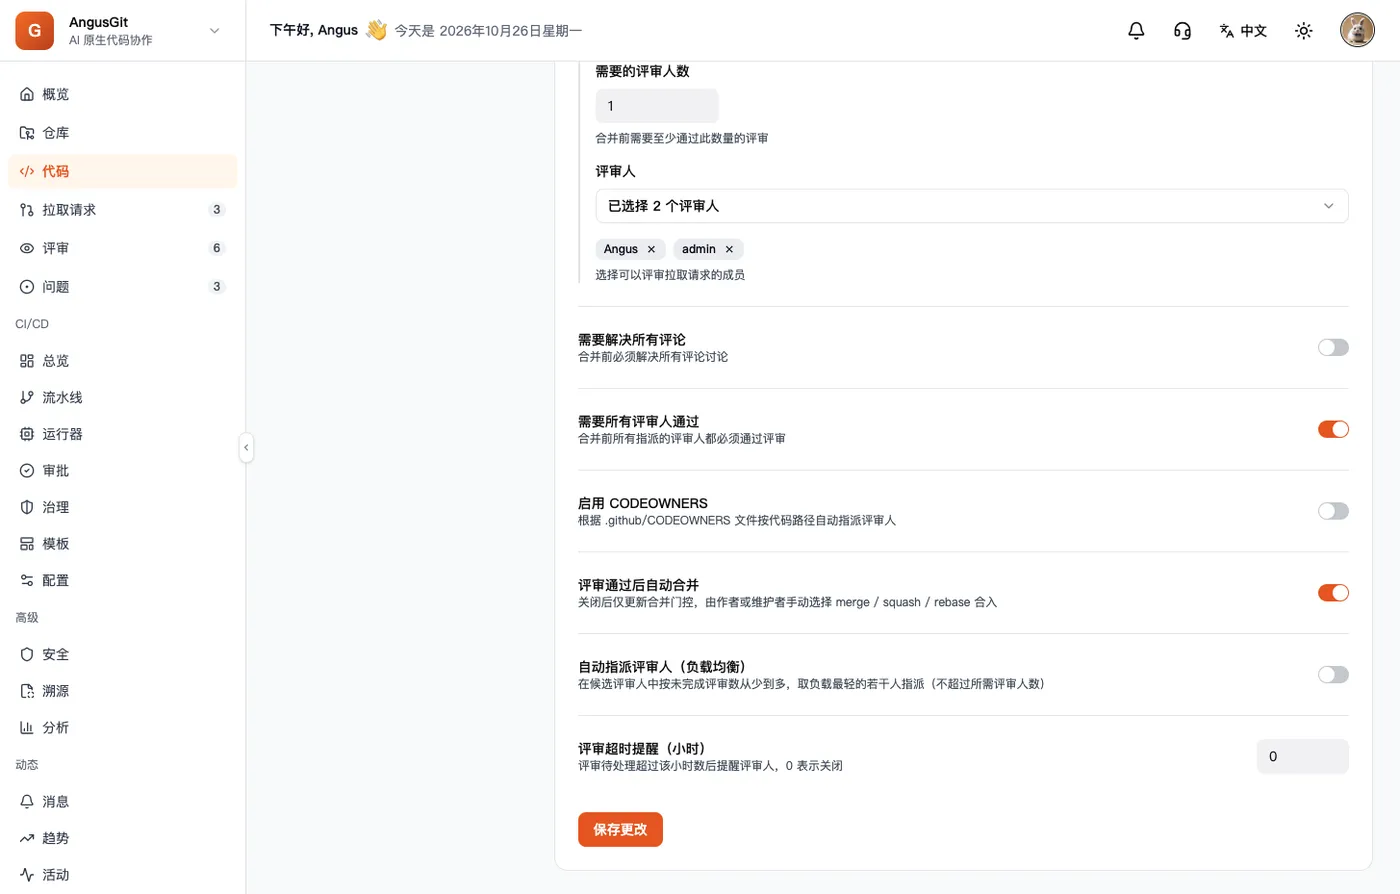
Task: Open 分析 in the sidebar
Action: click(x=122, y=727)
